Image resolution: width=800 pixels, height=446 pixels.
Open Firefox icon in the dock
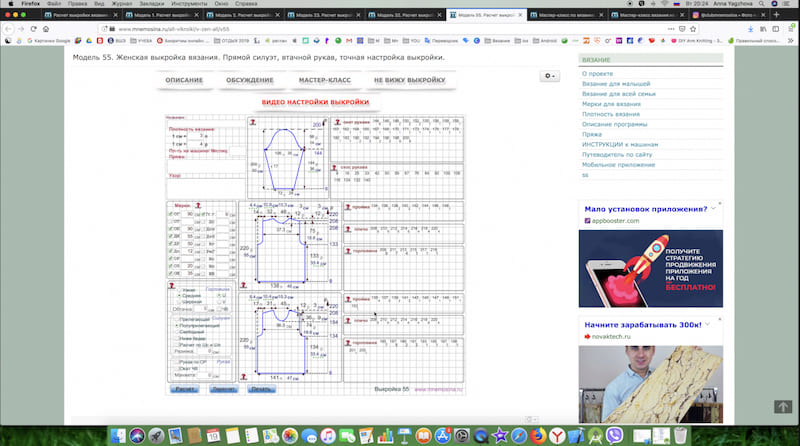coord(538,436)
